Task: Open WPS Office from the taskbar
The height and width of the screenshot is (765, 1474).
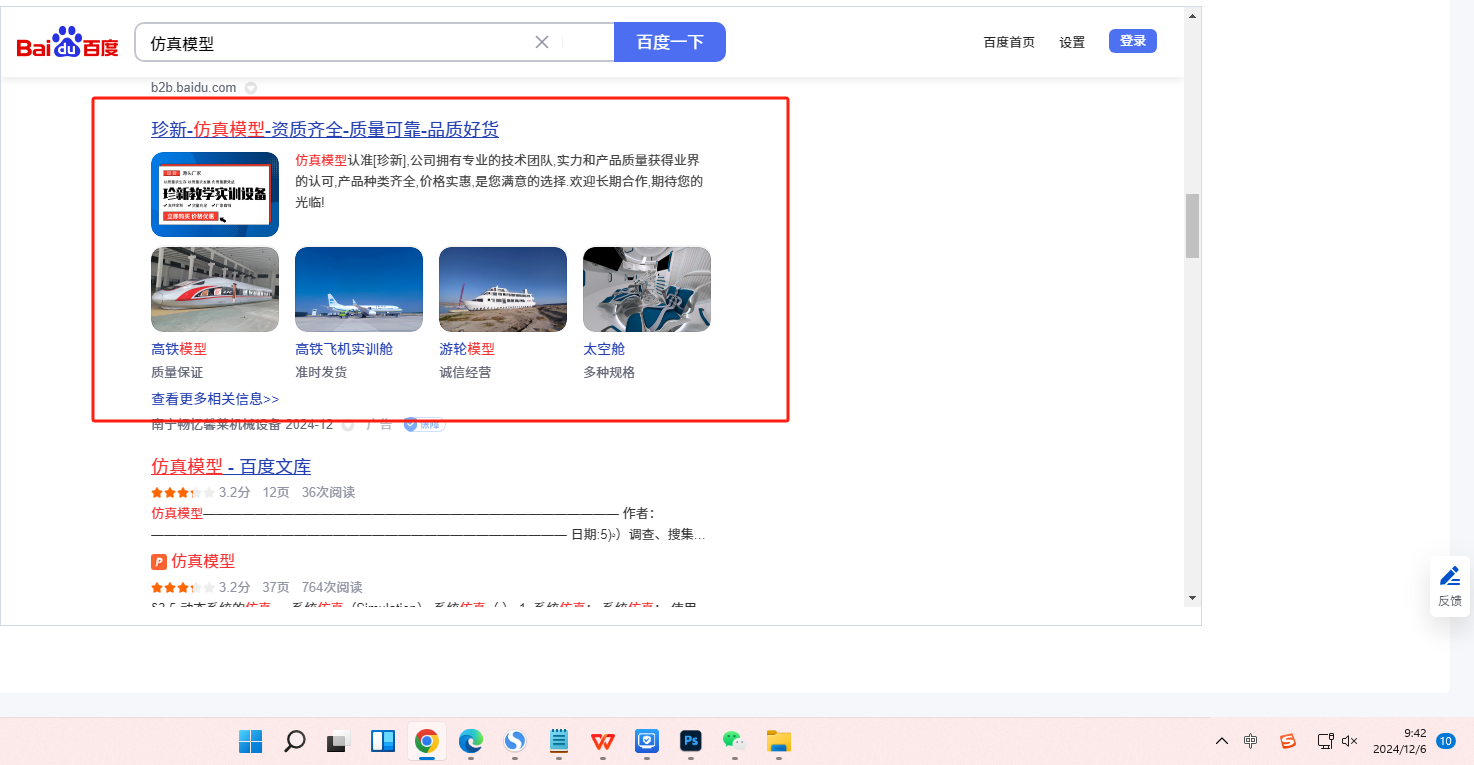Action: tap(603, 741)
